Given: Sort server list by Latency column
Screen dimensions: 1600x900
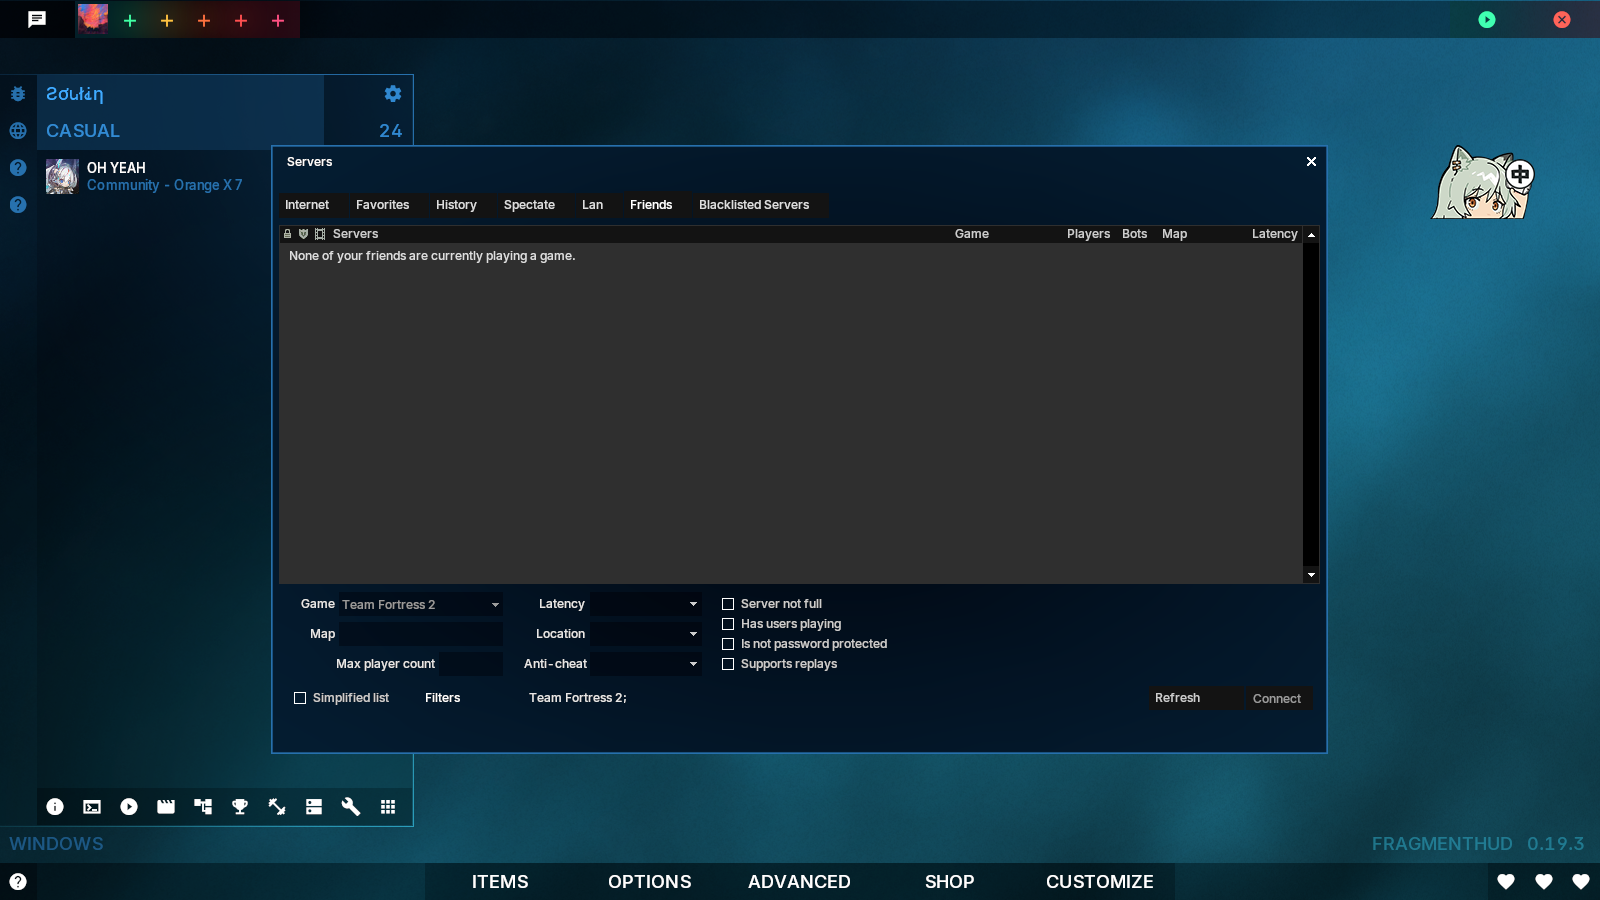Looking at the screenshot, I should coord(1275,234).
